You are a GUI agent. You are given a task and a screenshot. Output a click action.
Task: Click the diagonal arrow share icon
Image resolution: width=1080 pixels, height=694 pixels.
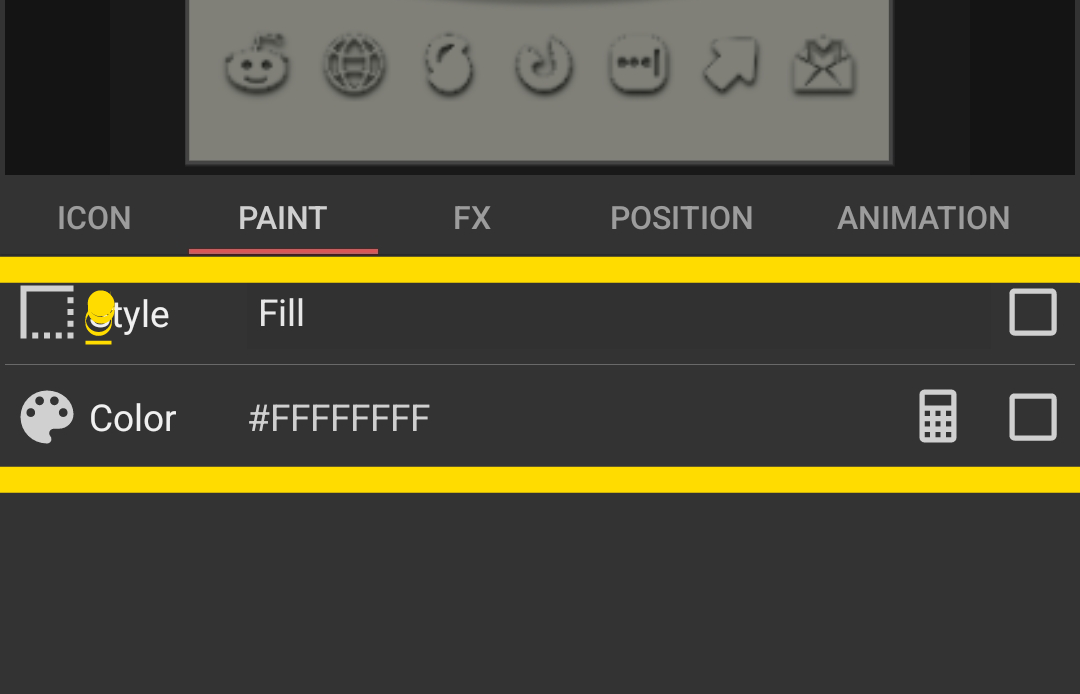click(x=731, y=64)
